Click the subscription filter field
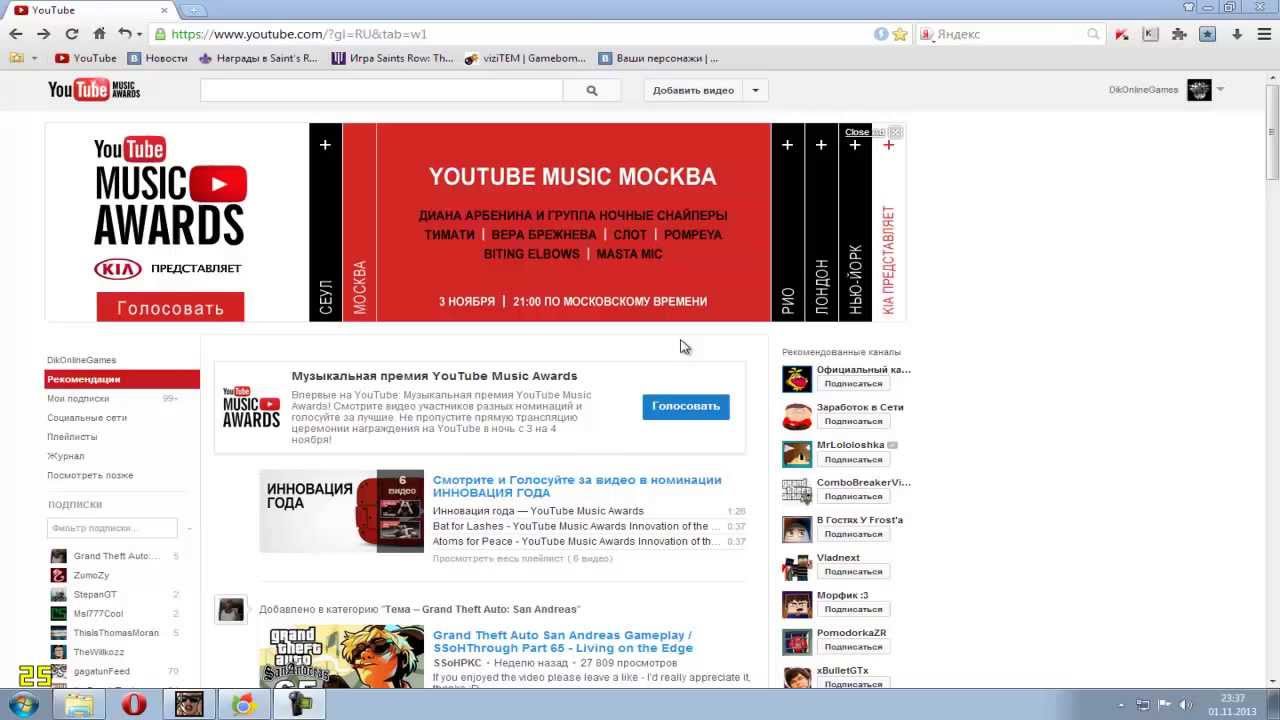The image size is (1280, 720). coord(112,528)
